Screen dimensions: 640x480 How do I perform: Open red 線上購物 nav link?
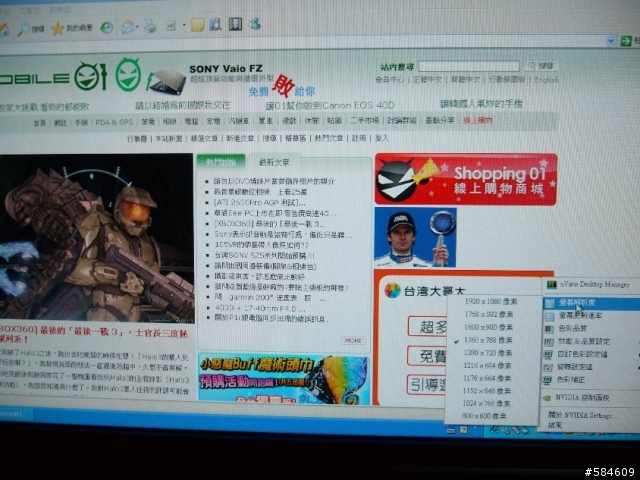point(478,120)
